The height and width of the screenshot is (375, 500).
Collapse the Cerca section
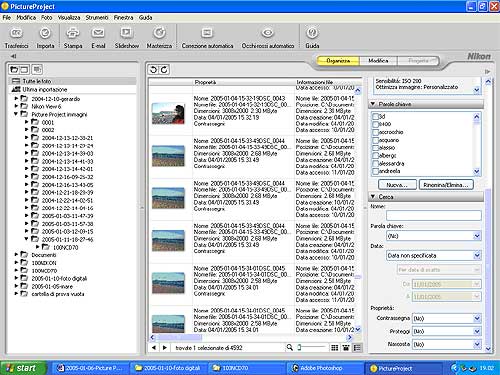(373, 196)
